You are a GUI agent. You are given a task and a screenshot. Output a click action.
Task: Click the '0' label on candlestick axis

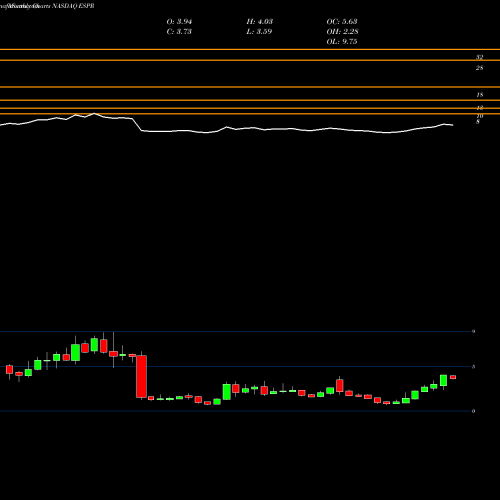[473, 411]
